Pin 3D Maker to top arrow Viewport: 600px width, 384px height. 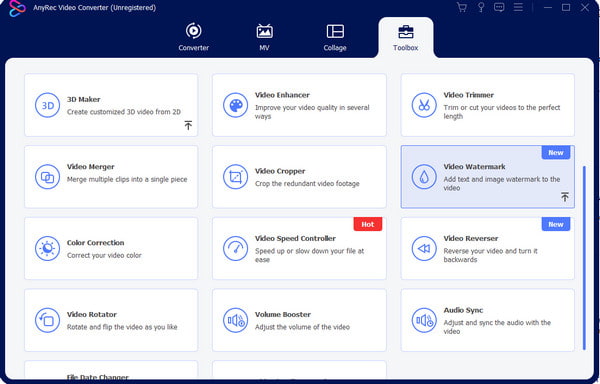pyautogui.click(x=188, y=125)
